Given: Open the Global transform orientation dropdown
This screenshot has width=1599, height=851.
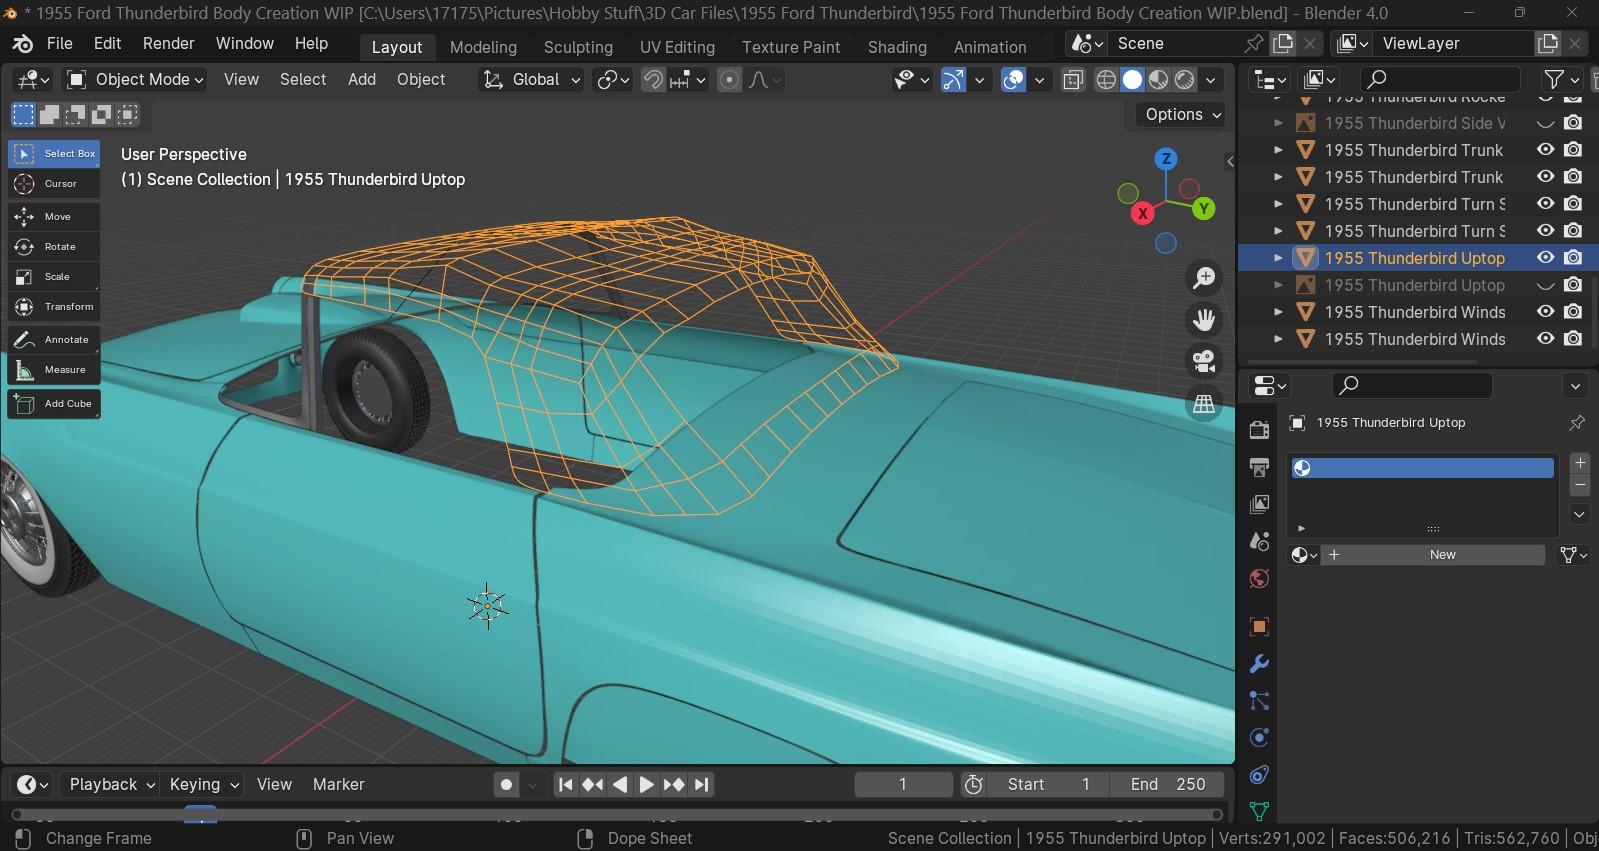Looking at the screenshot, I should pos(530,80).
